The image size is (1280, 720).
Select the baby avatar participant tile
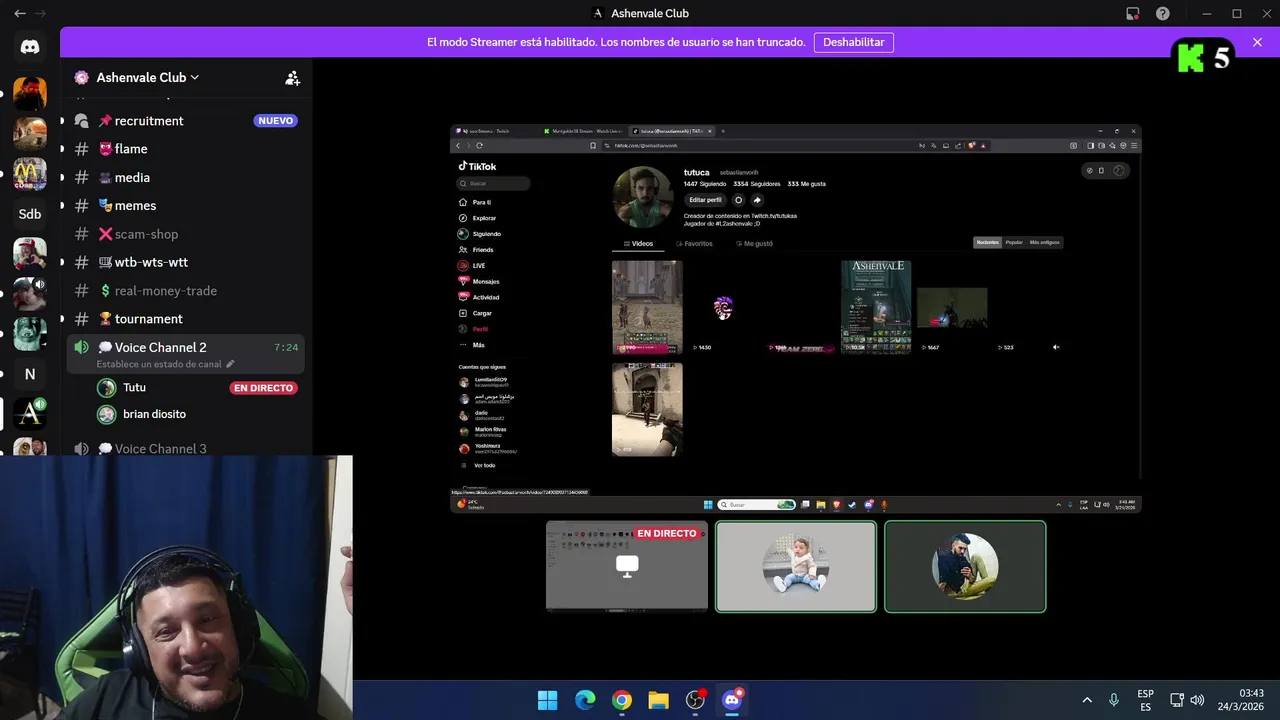pyautogui.click(x=796, y=566)
